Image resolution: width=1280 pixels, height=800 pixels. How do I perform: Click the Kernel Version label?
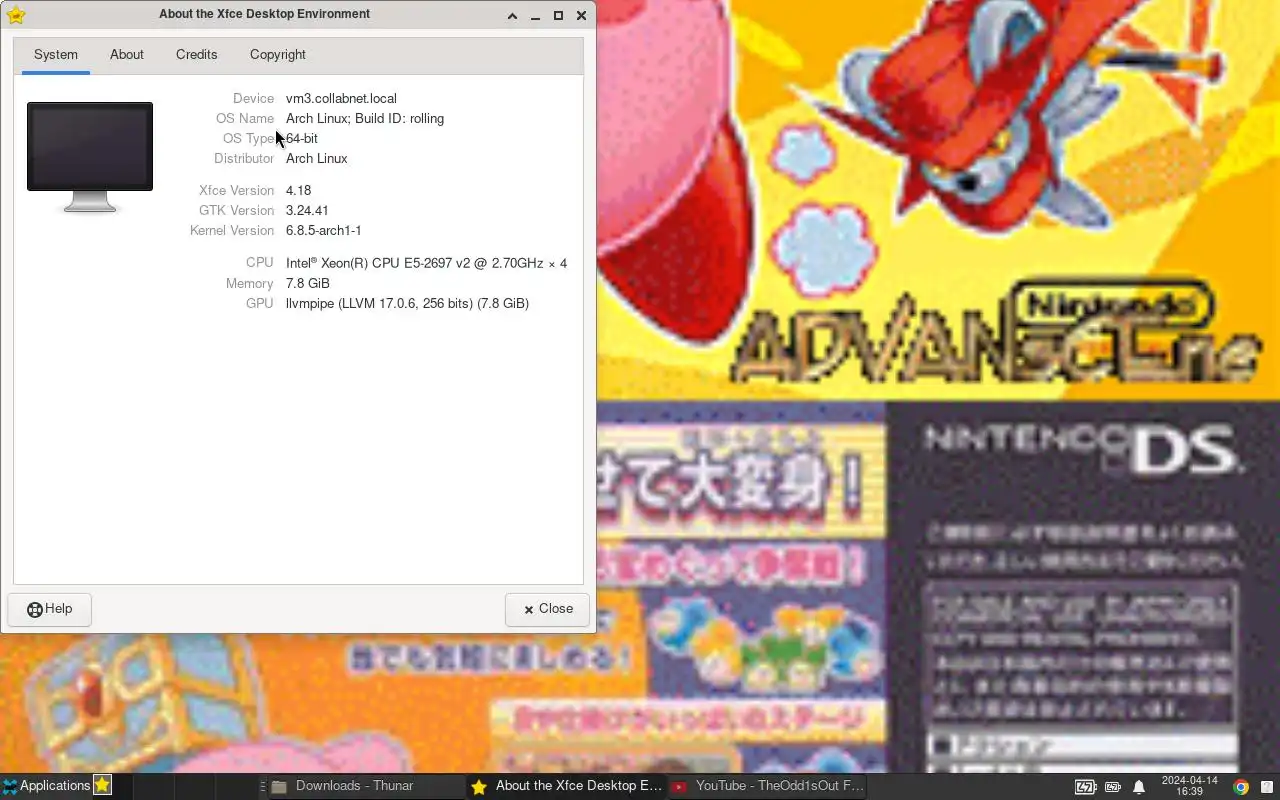pyautogui.click(x=232, y=230)
